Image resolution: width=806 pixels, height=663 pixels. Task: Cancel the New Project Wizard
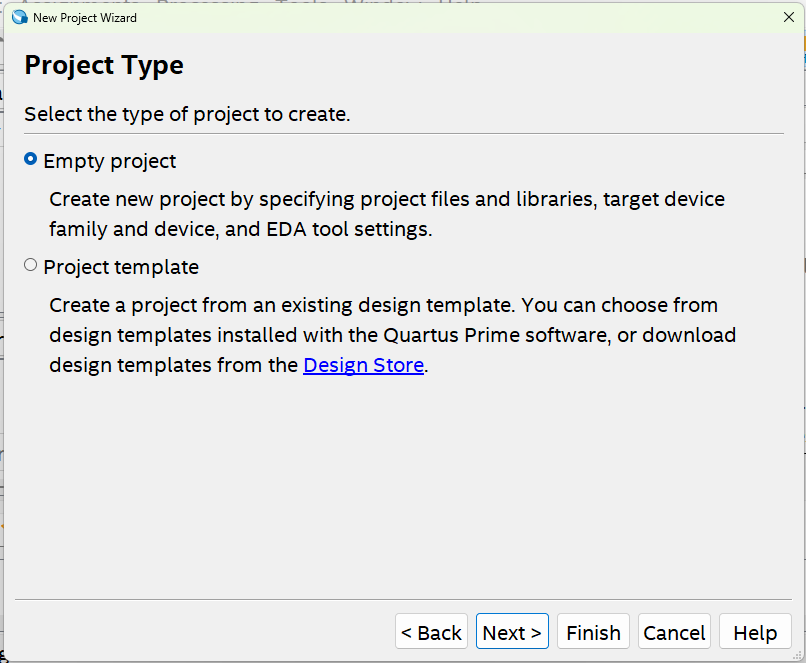tap(674, 632)
